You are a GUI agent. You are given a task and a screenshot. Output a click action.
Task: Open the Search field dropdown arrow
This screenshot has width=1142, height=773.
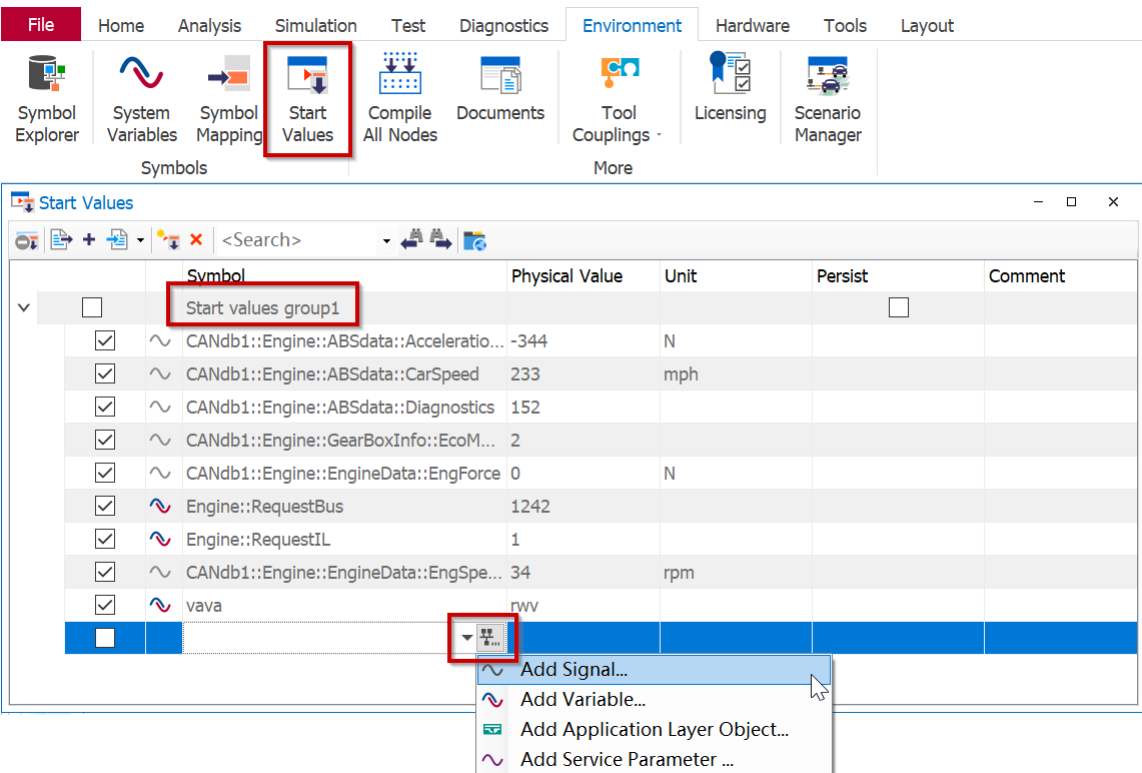[386, 241]
